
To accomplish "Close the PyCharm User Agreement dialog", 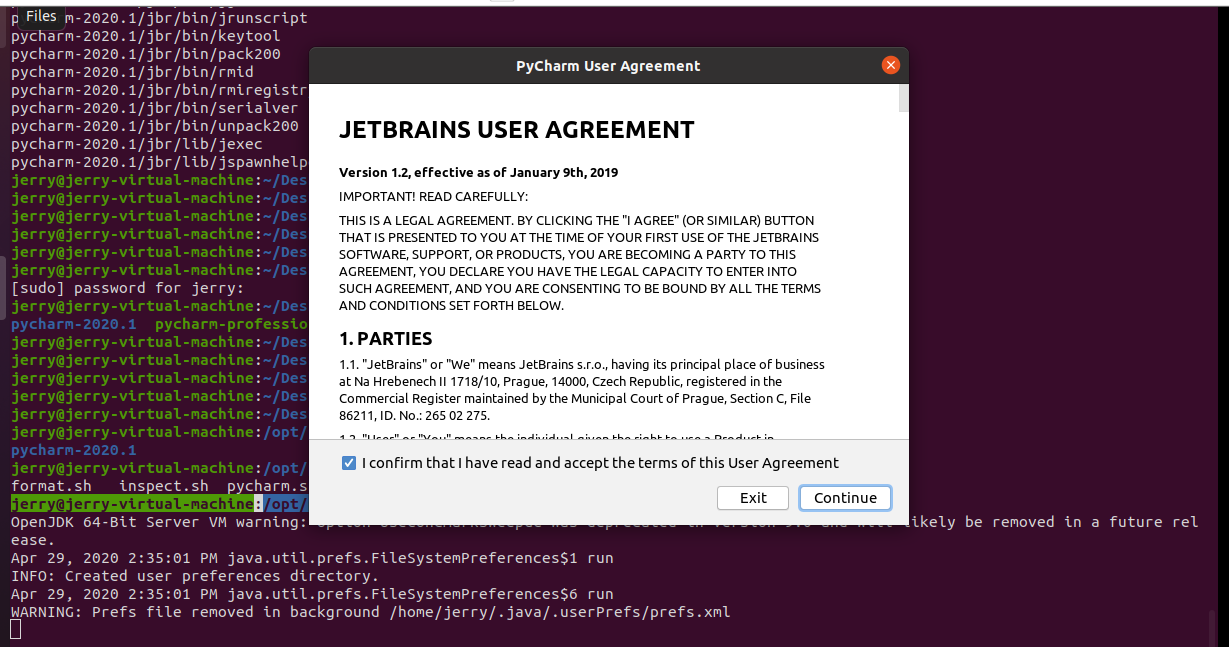I will 891,66.
